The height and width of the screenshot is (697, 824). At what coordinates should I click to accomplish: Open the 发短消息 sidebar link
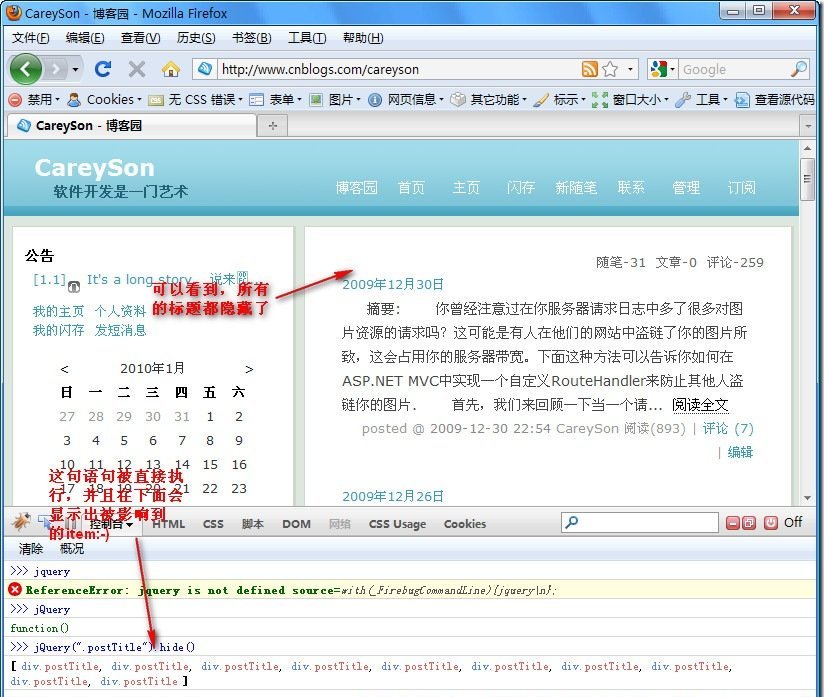(x=120, y=330)
